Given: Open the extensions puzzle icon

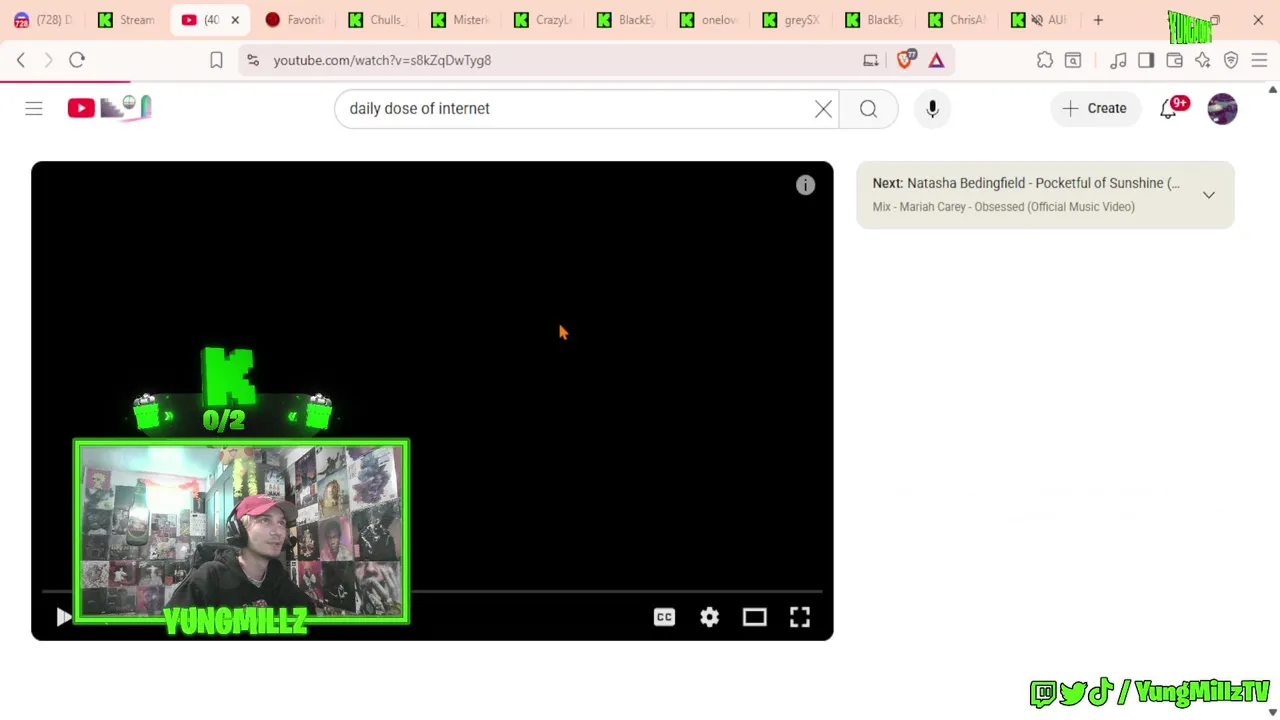Looking at the screenshot, I should 1045,60.
